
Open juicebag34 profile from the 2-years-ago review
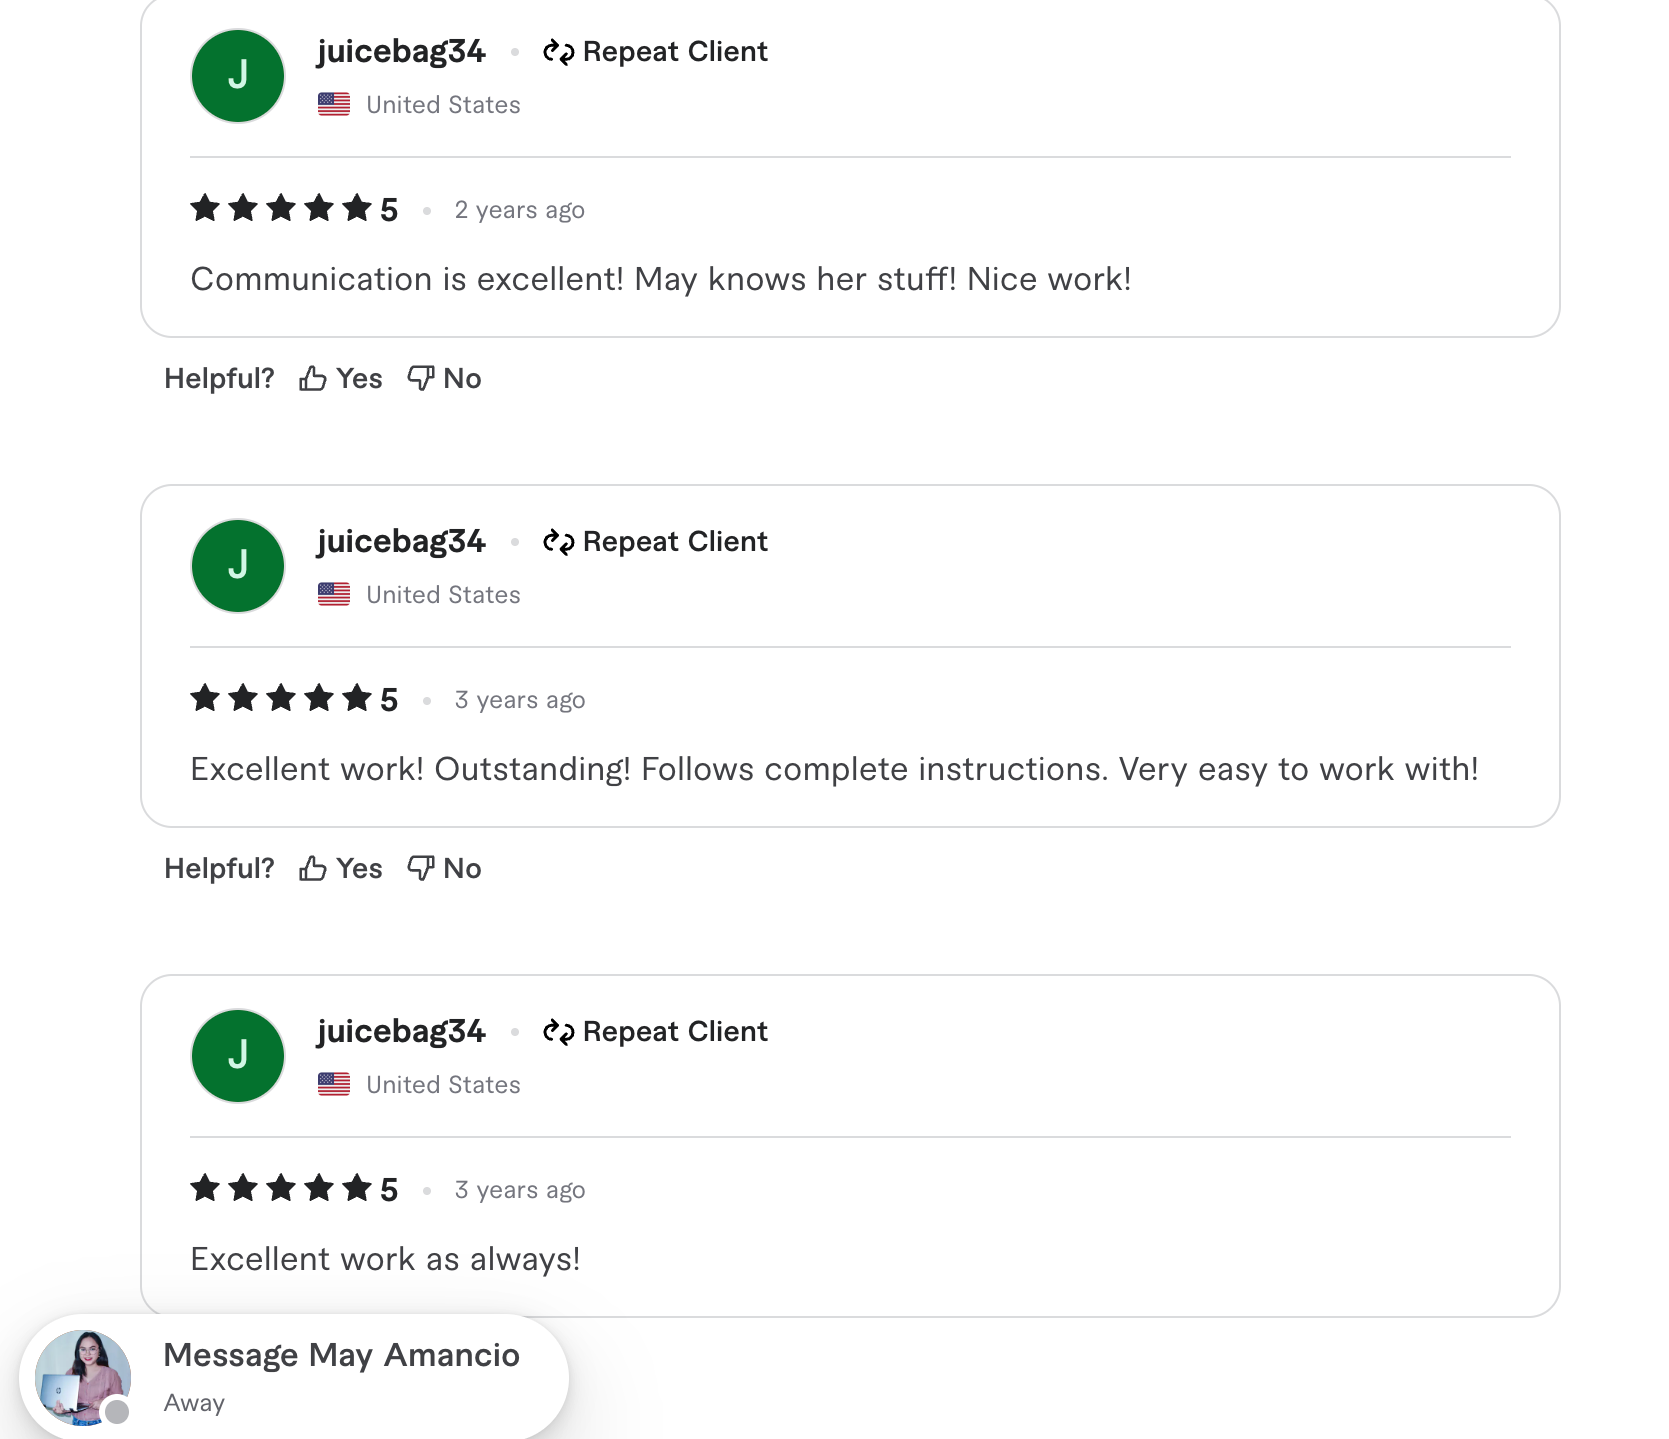tap(401, 52)
